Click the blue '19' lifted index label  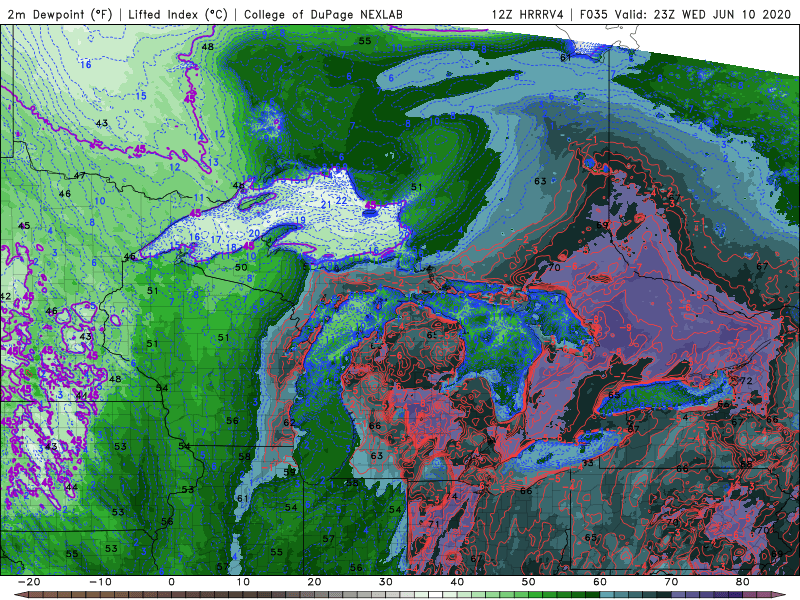point(300,220)
